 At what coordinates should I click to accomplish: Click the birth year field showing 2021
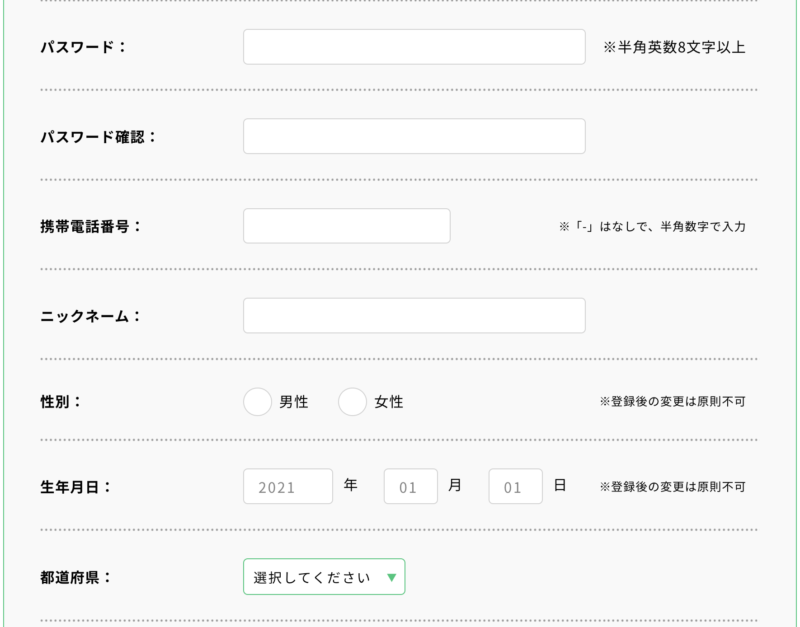pos(288,487)
